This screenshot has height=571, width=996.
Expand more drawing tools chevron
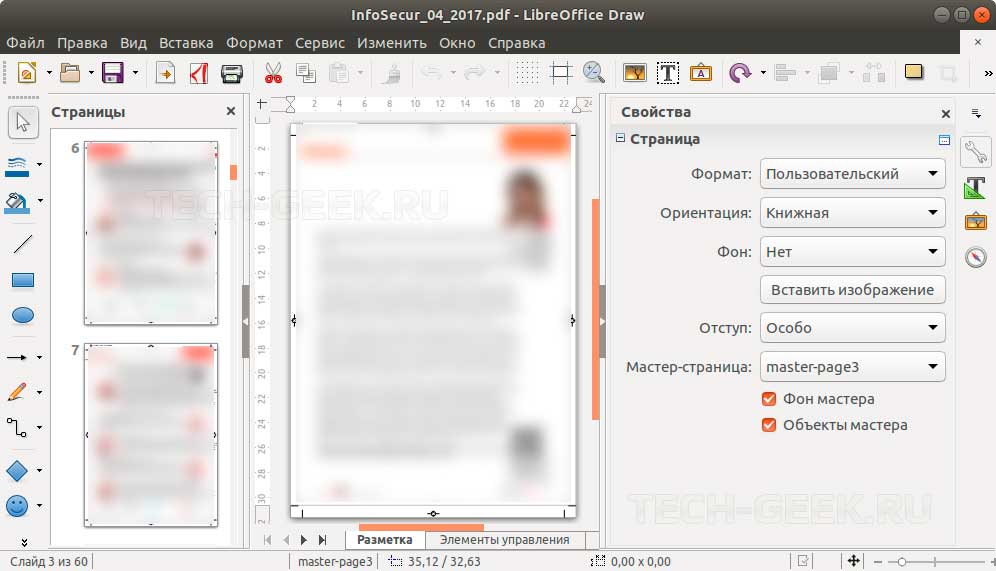click(24, 542)
